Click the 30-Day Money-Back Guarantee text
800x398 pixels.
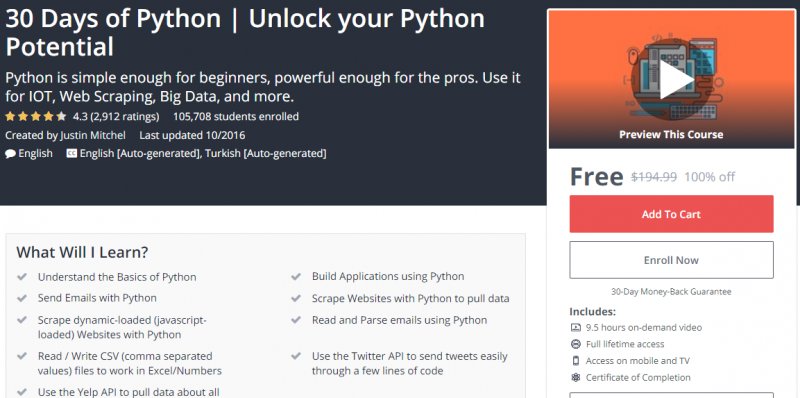[x=671, y=292]
